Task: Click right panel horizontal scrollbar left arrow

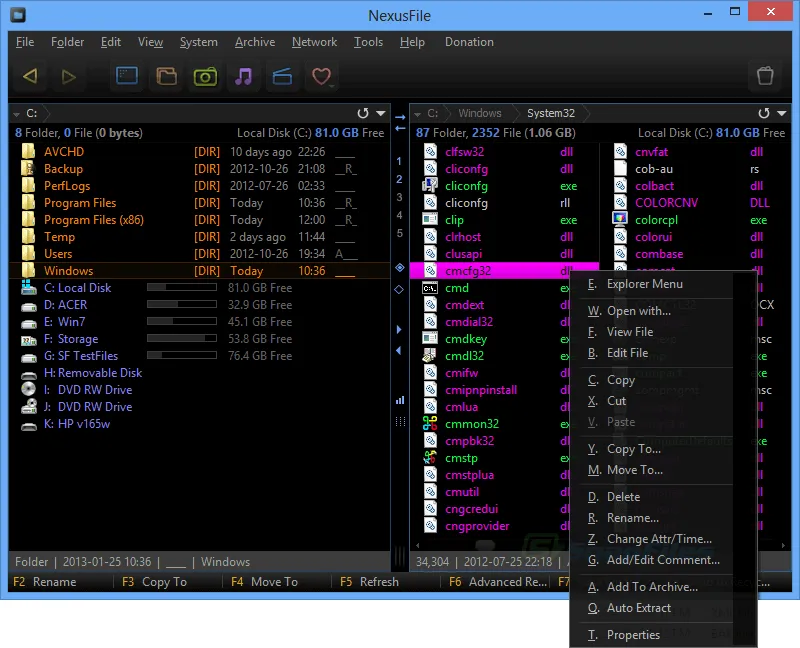Action: pyautogui.click(x=417, y=545)
